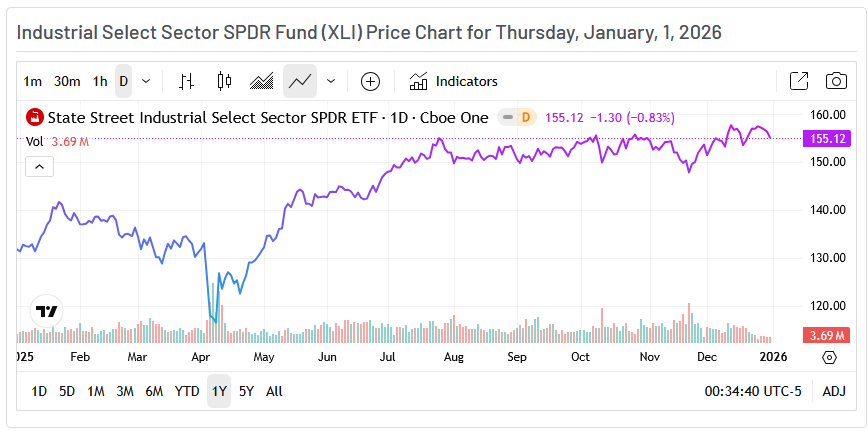Select the bars chart style icon
The height and width of the screenshot is (435, 868).
click(186, 81)
